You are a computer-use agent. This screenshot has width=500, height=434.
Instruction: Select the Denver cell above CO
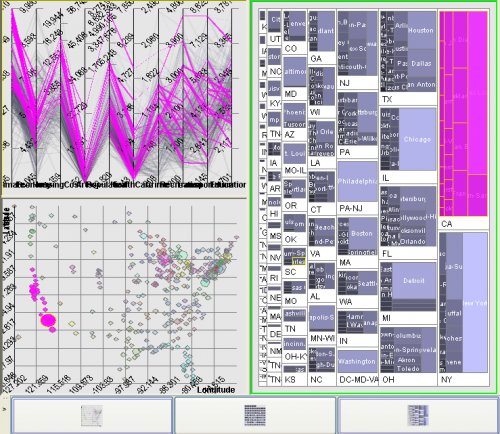click(x=298, y=24)
